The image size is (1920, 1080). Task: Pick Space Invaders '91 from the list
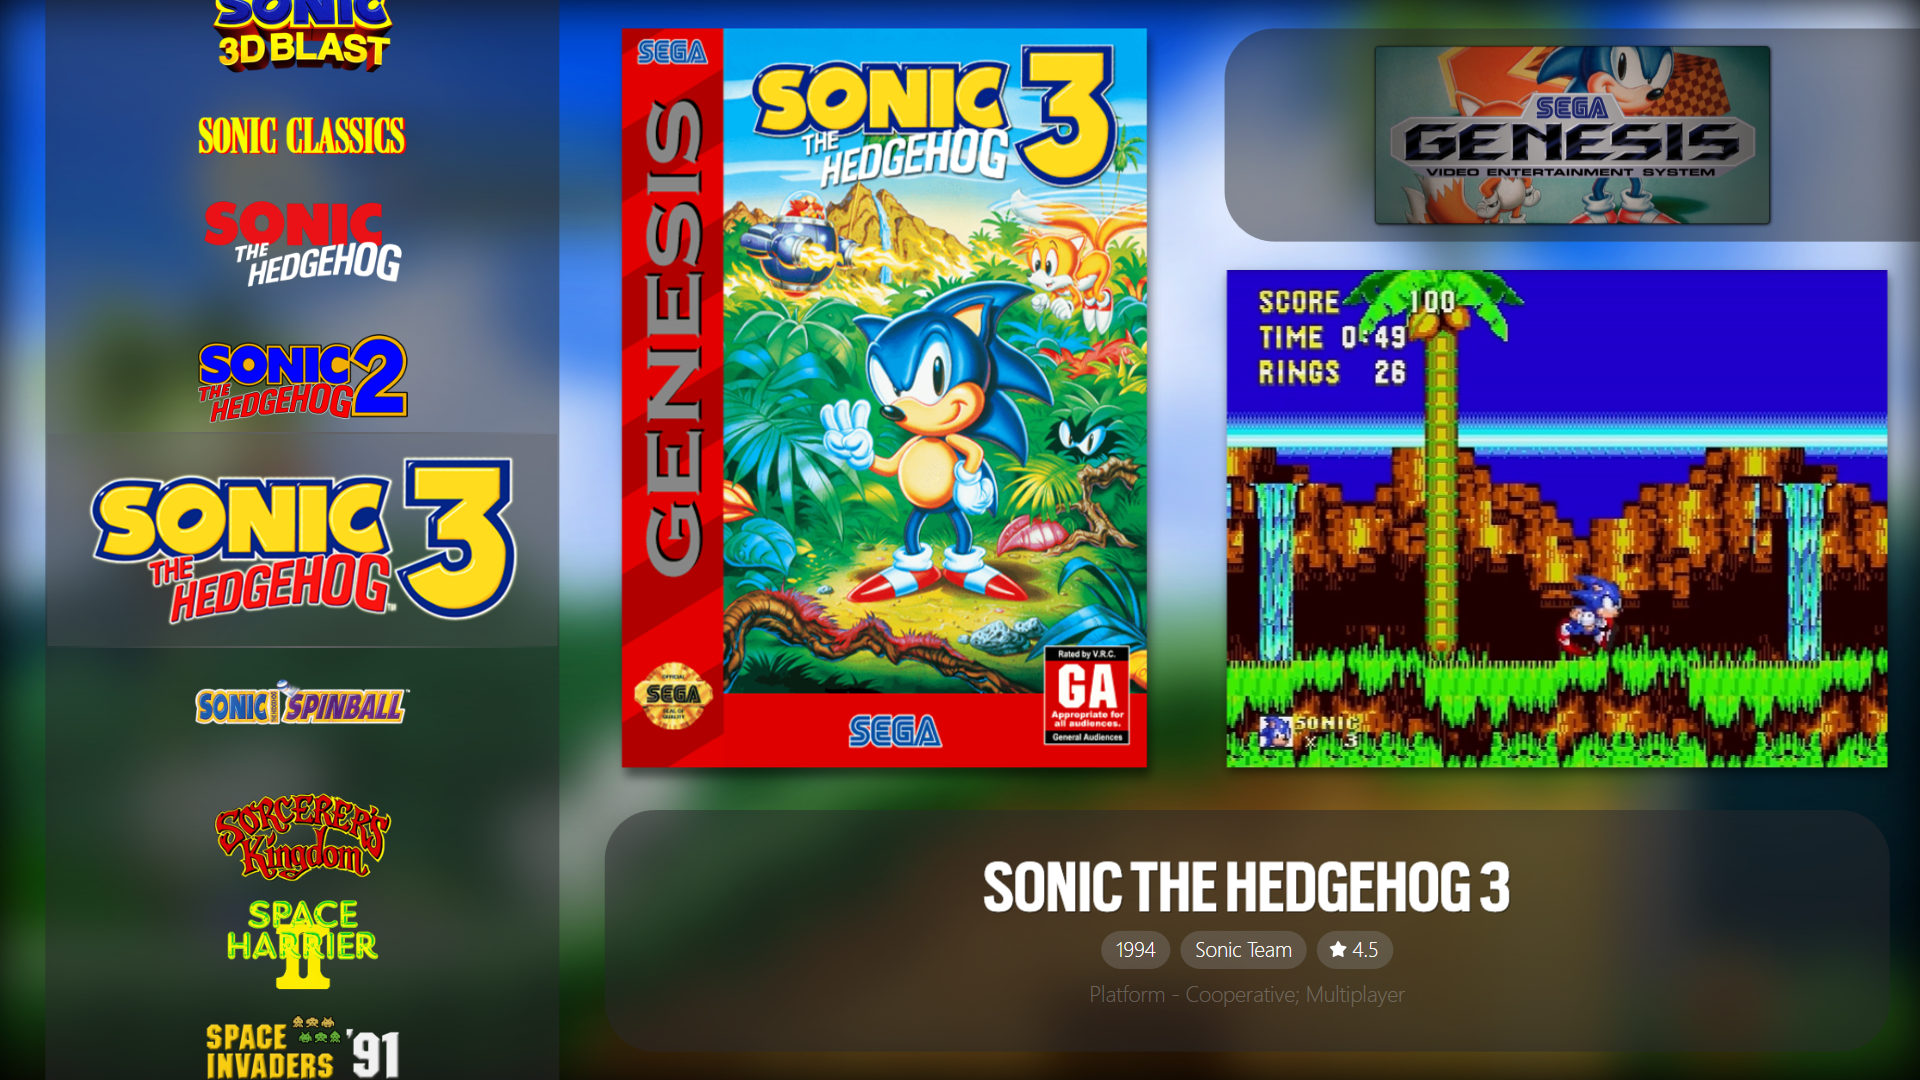(303, 1048)
